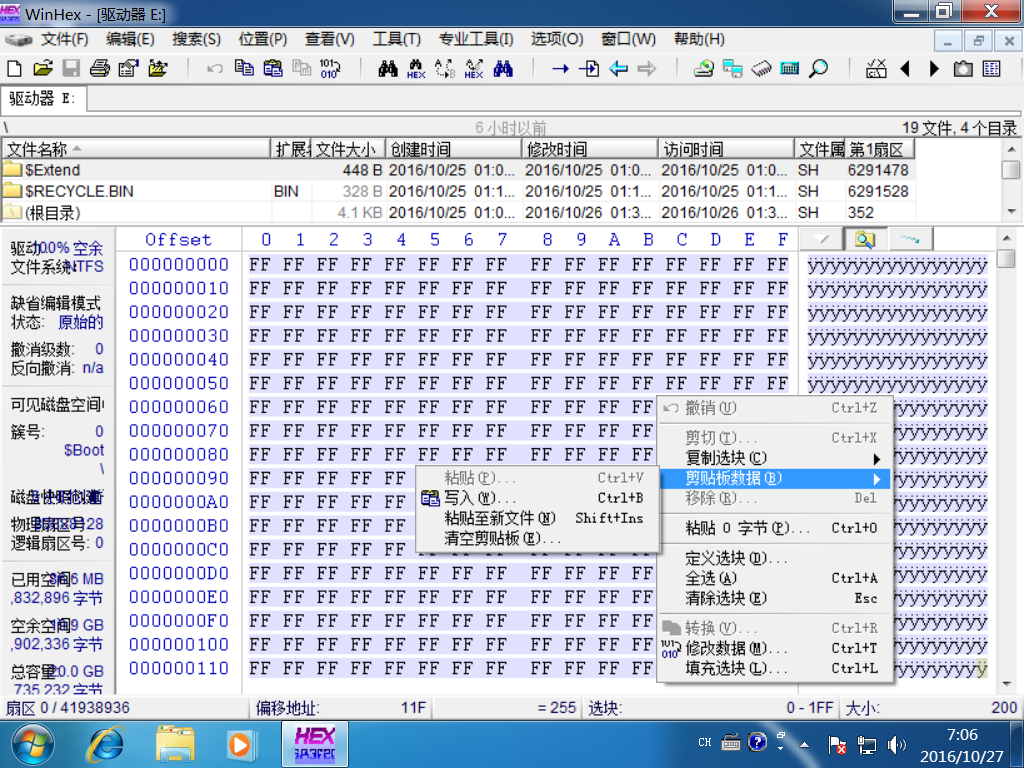Viewport: 1024px width, 768px height.
Task: Open the 文件(F) menu
Action: (64, 39)
